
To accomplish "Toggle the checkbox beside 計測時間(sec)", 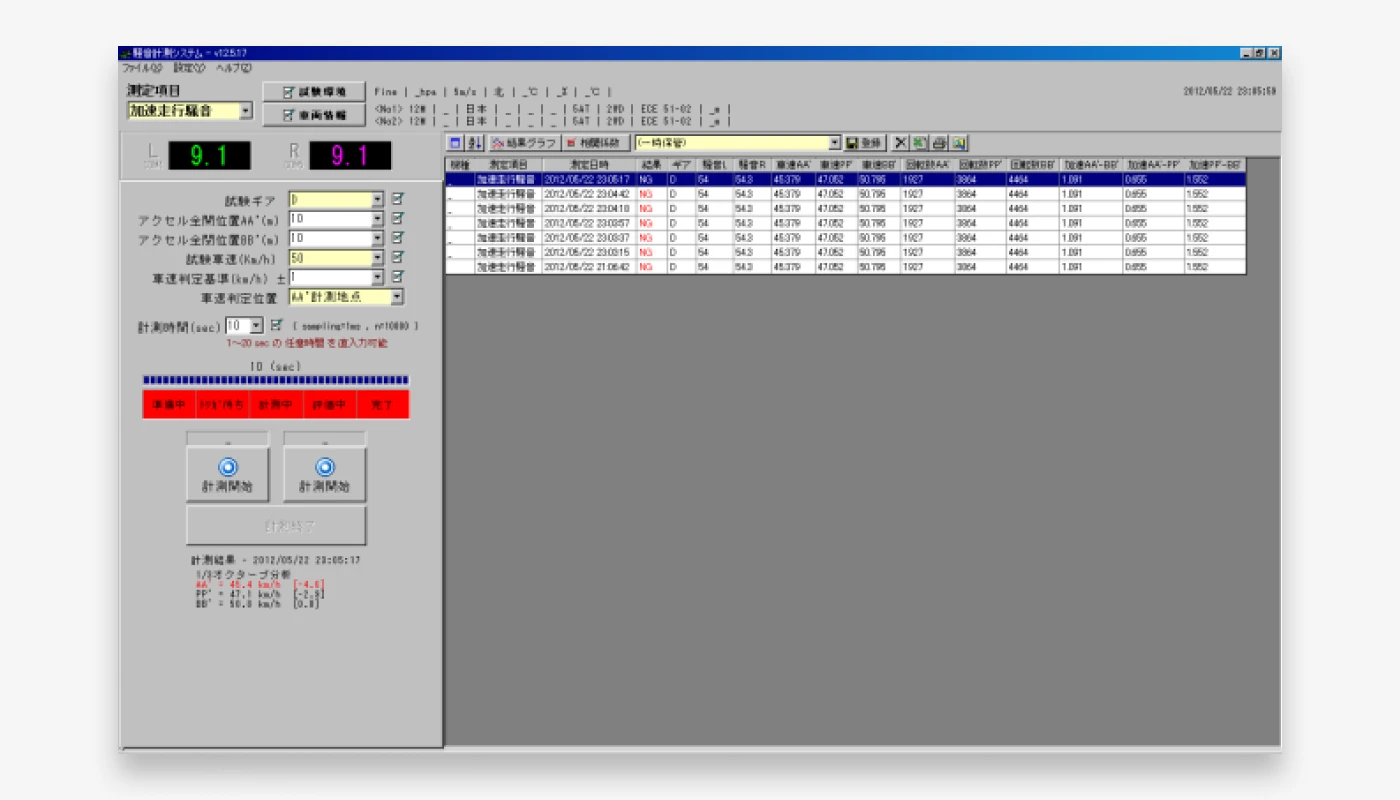I will tap(277, 325).
